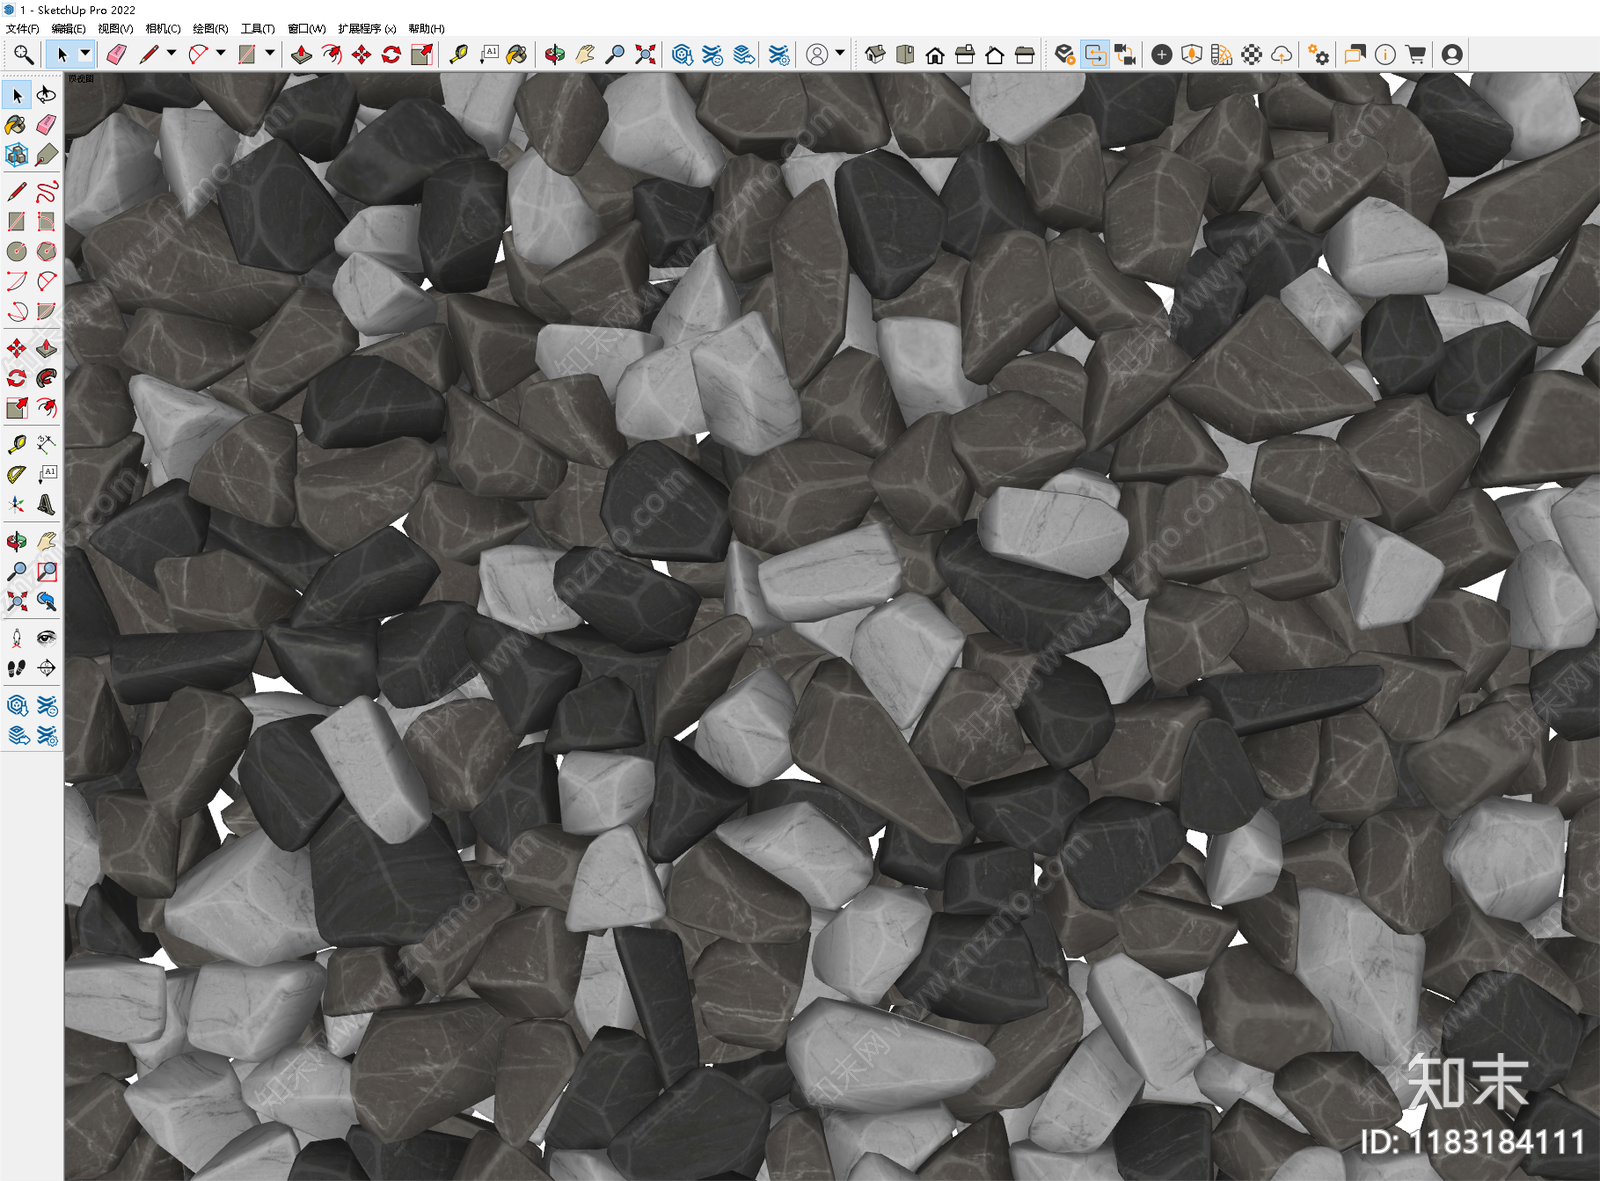Activate the Follow Me tool
This screenshot has height=1181, width=1600.
(46, 378)
